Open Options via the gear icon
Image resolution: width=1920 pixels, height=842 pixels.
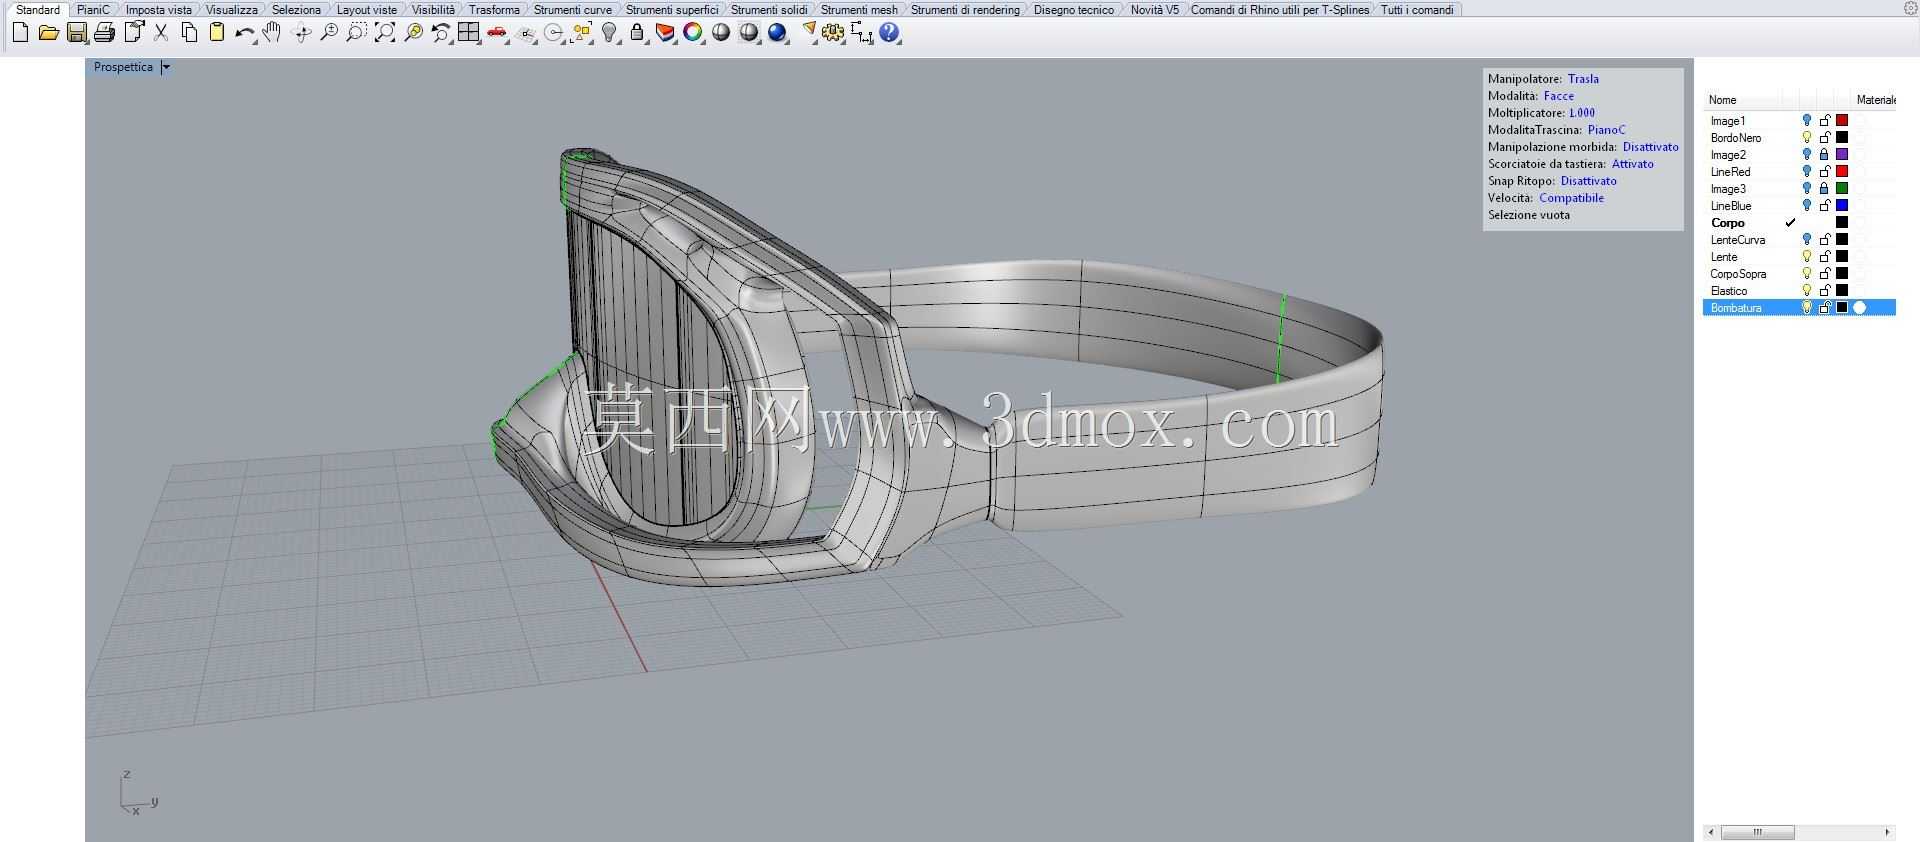[833, 33]
